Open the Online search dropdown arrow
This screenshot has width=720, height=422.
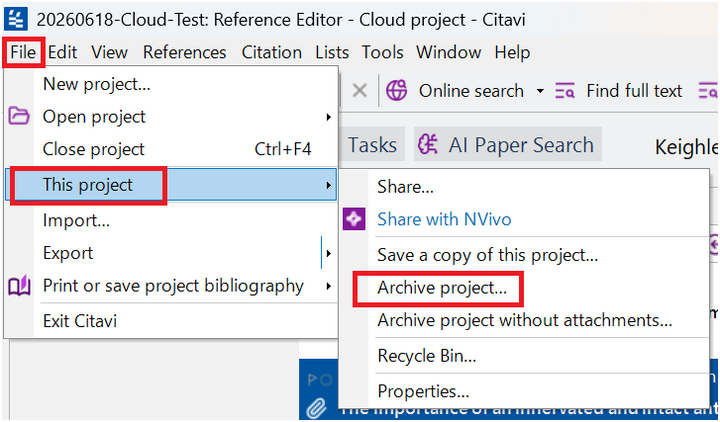[x=540, y=91]
